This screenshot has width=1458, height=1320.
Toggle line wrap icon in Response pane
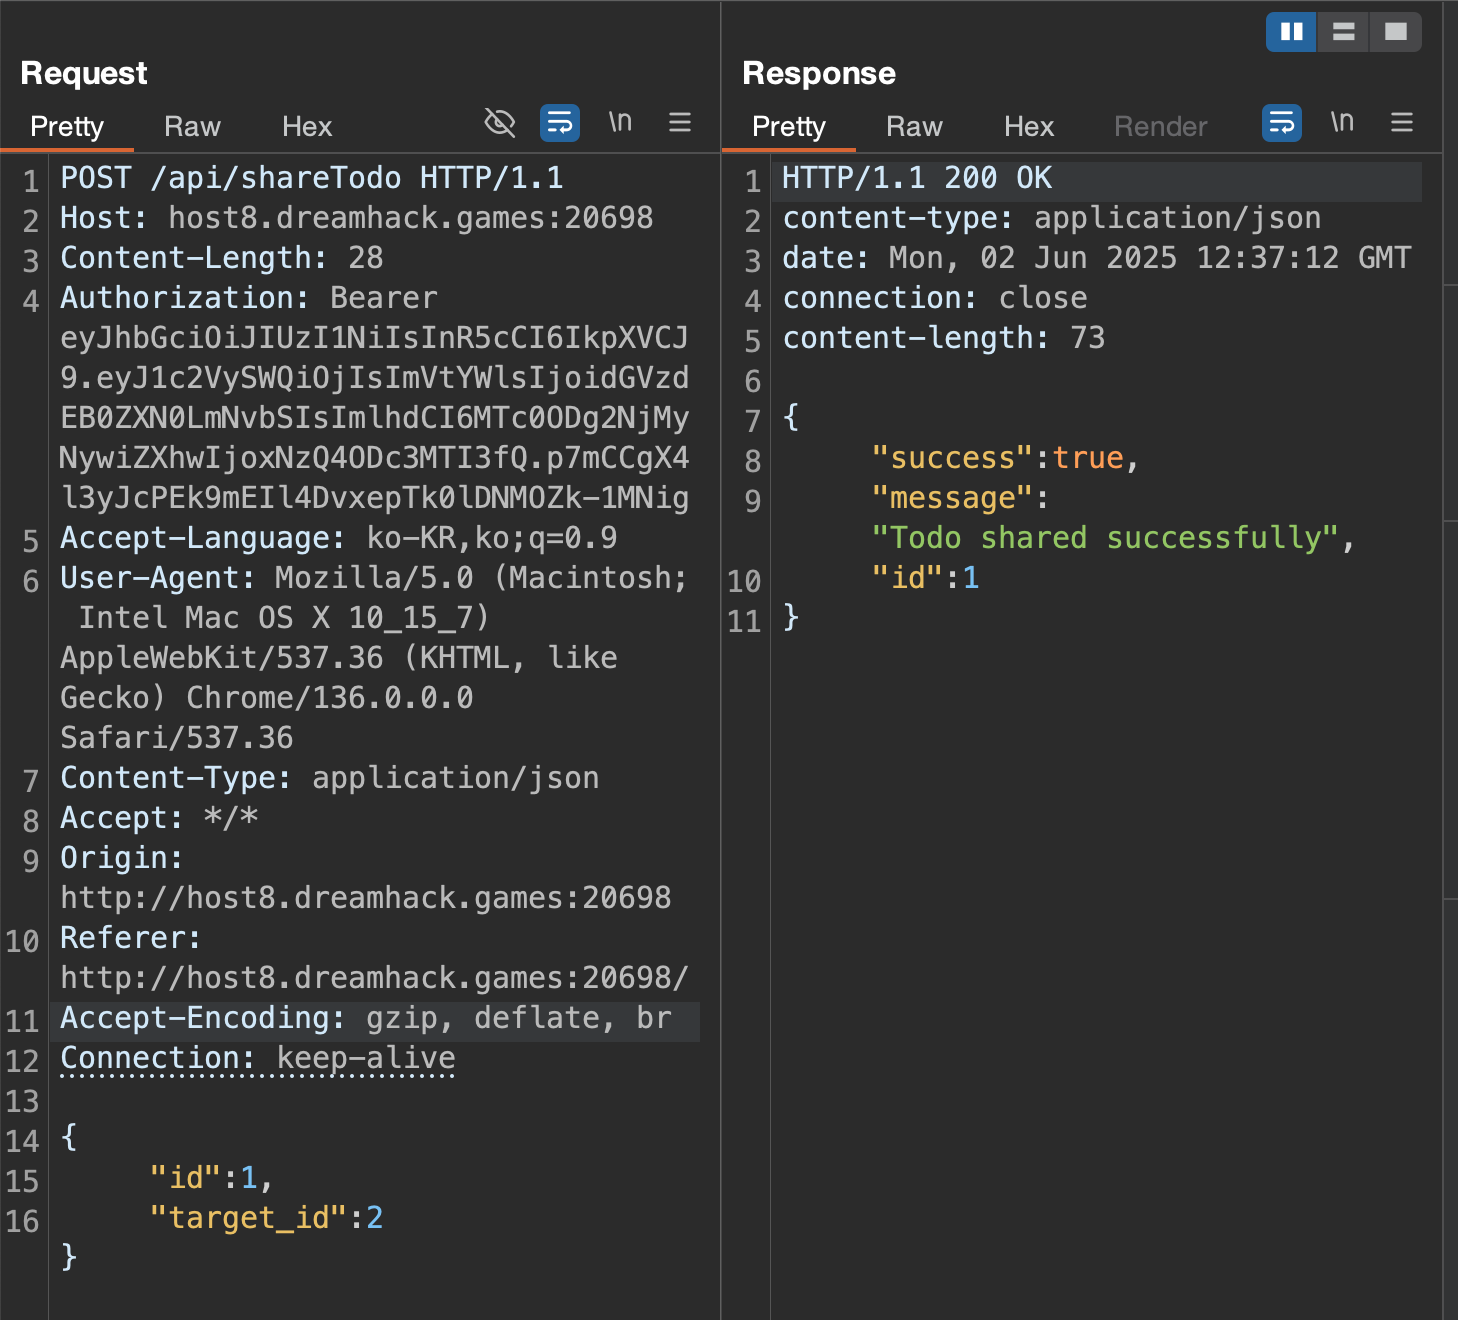[x=1282, y=123]
